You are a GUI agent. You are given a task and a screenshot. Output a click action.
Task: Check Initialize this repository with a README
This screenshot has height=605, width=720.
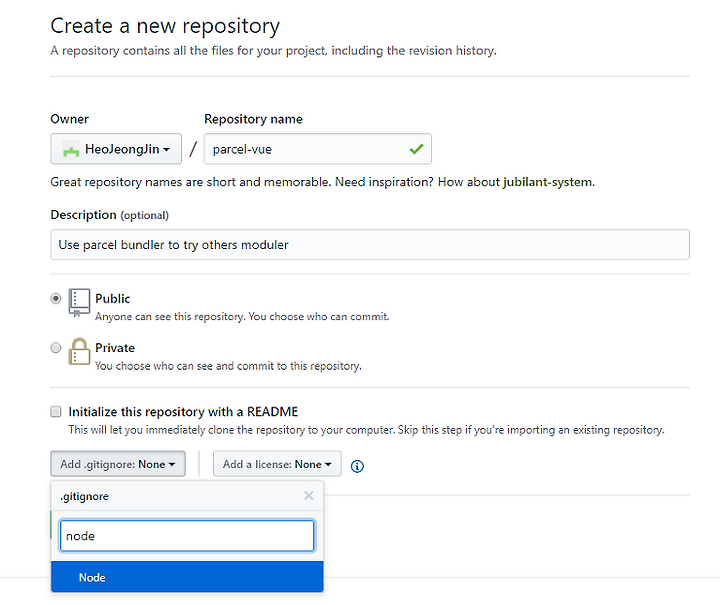click(x=56, y=412)
